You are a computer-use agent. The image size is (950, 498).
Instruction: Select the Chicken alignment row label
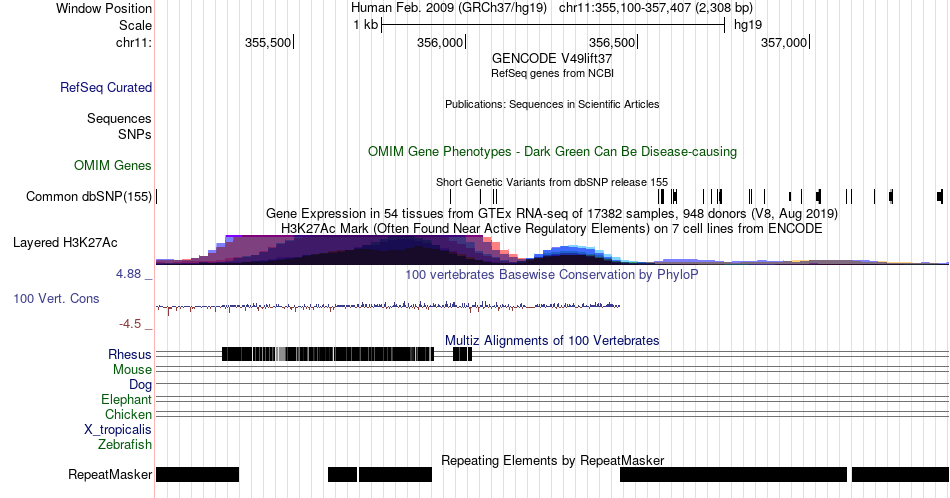point(128,414)
